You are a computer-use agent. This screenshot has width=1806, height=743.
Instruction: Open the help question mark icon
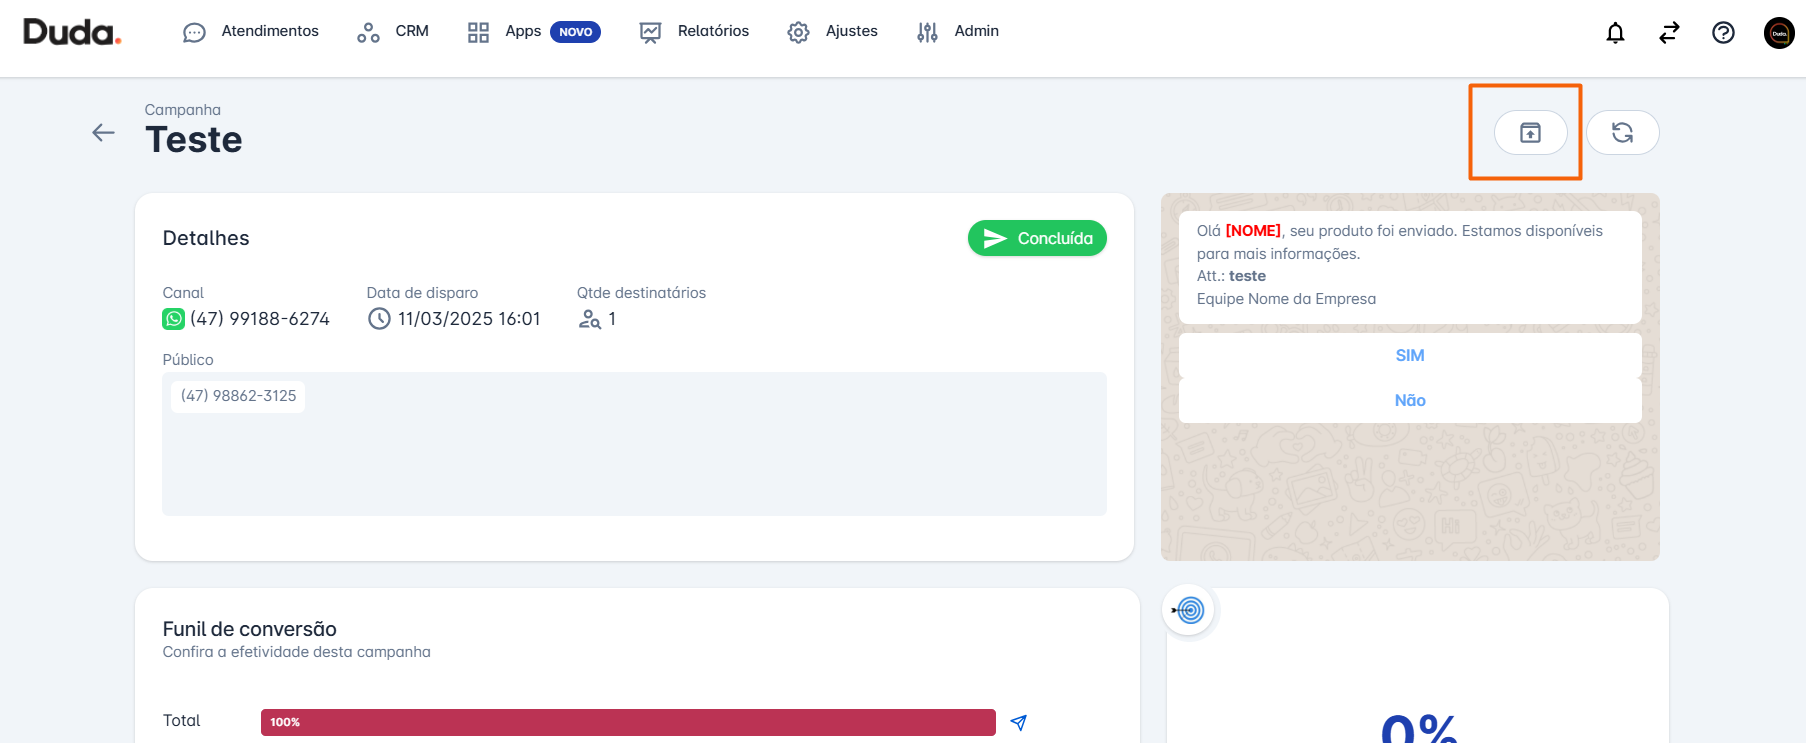(1723, 33)
